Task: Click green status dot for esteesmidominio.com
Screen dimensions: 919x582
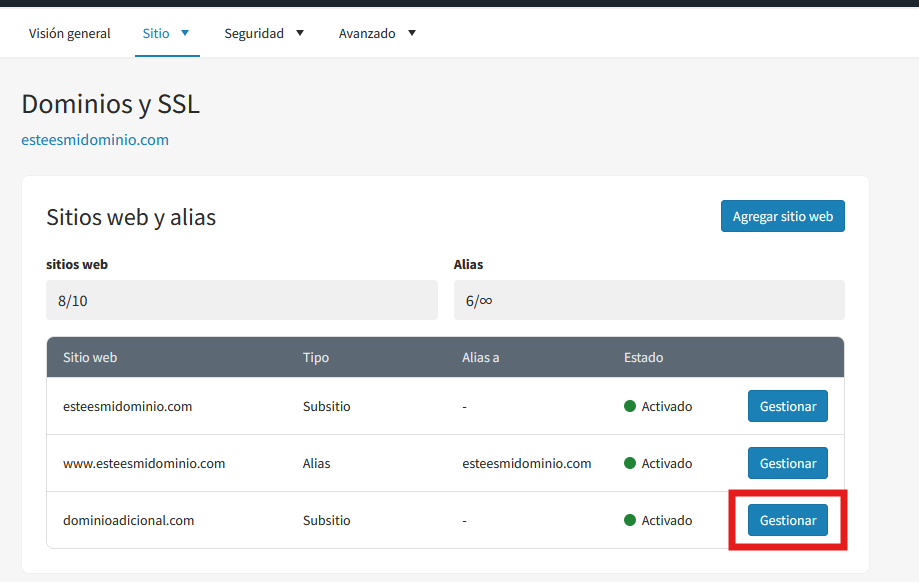Action: (630, 406)
